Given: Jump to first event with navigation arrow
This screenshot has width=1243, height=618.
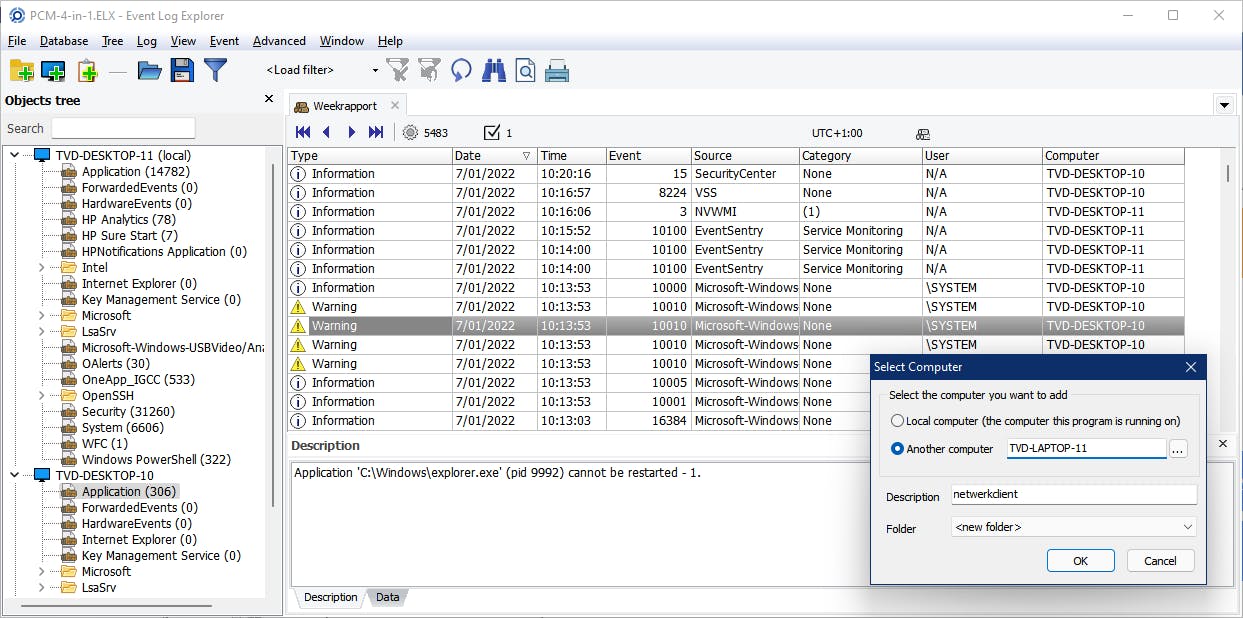Looking at the screenshot, I should click(x=303, y=133).
